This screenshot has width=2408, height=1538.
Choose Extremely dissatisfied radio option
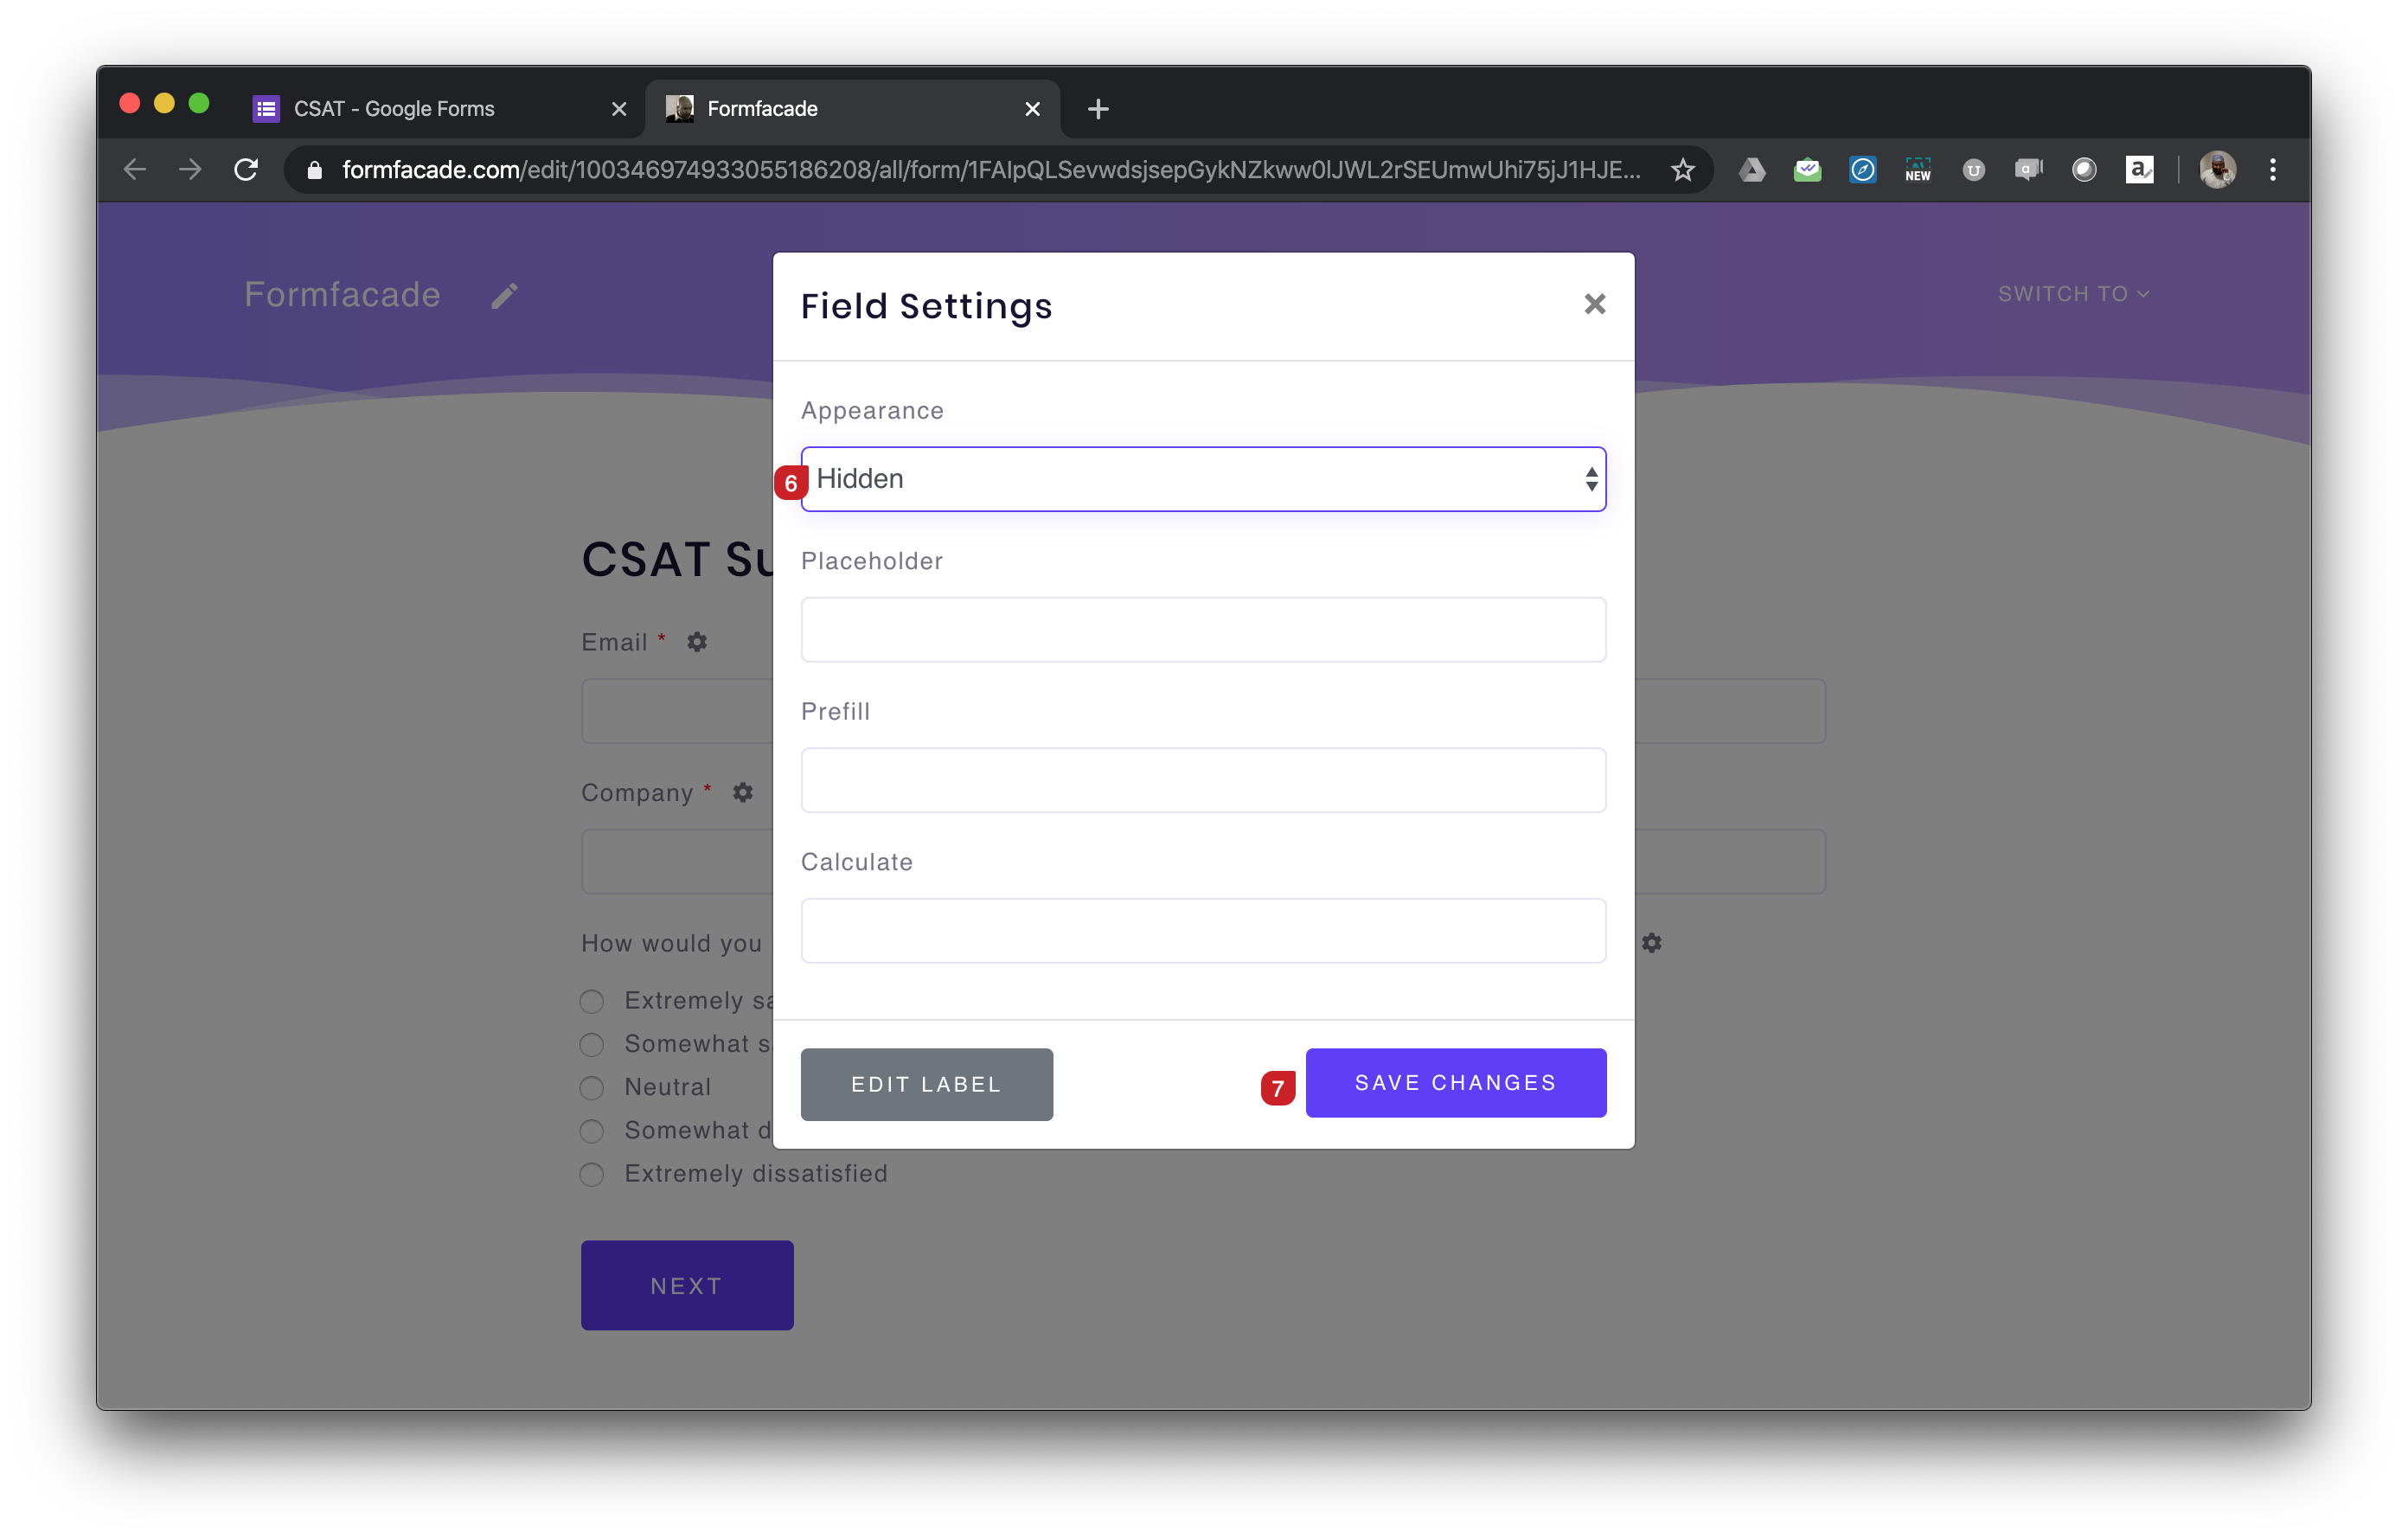pyautogui.click(x=592, y=1174)
